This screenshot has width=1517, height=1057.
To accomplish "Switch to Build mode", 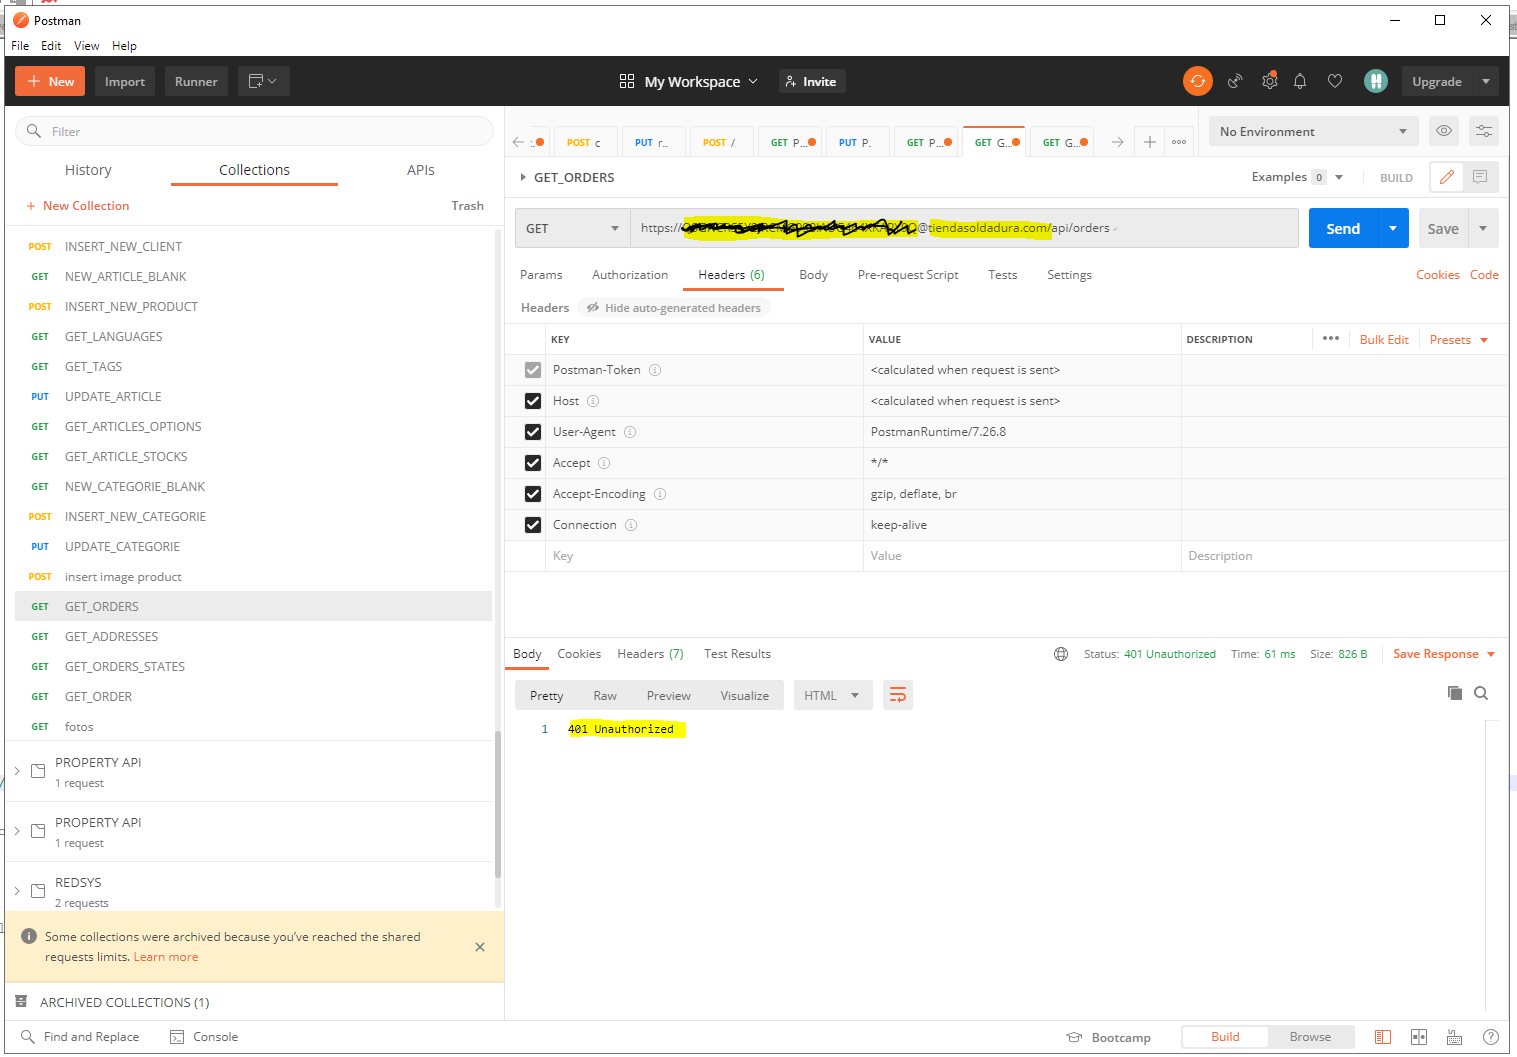I will click(x=1225, y=1037).
